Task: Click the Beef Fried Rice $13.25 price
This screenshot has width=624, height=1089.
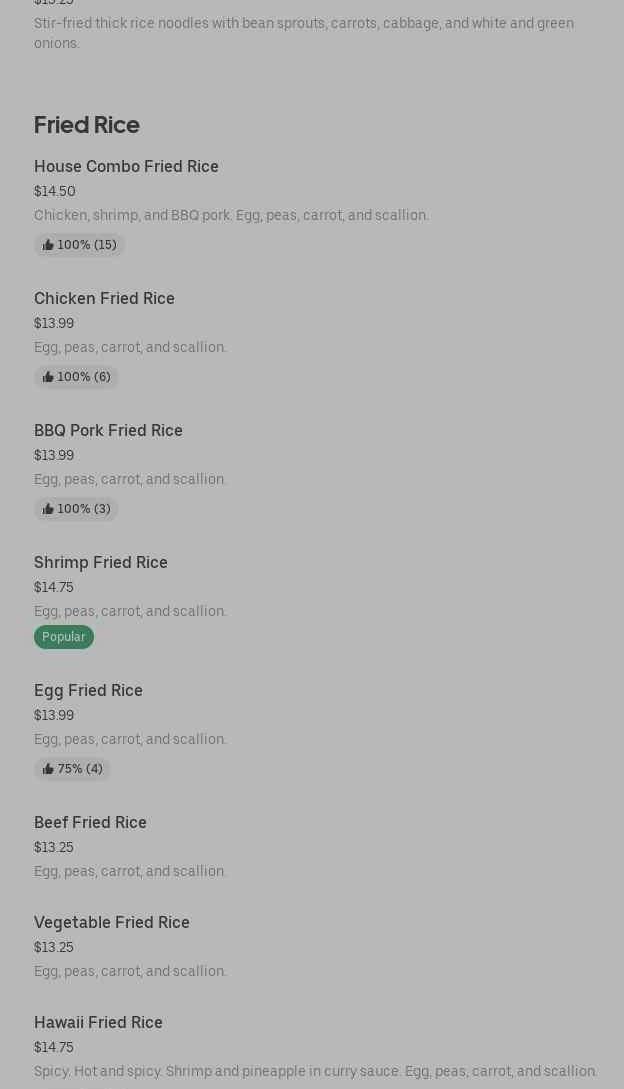Action: (54, 847)
